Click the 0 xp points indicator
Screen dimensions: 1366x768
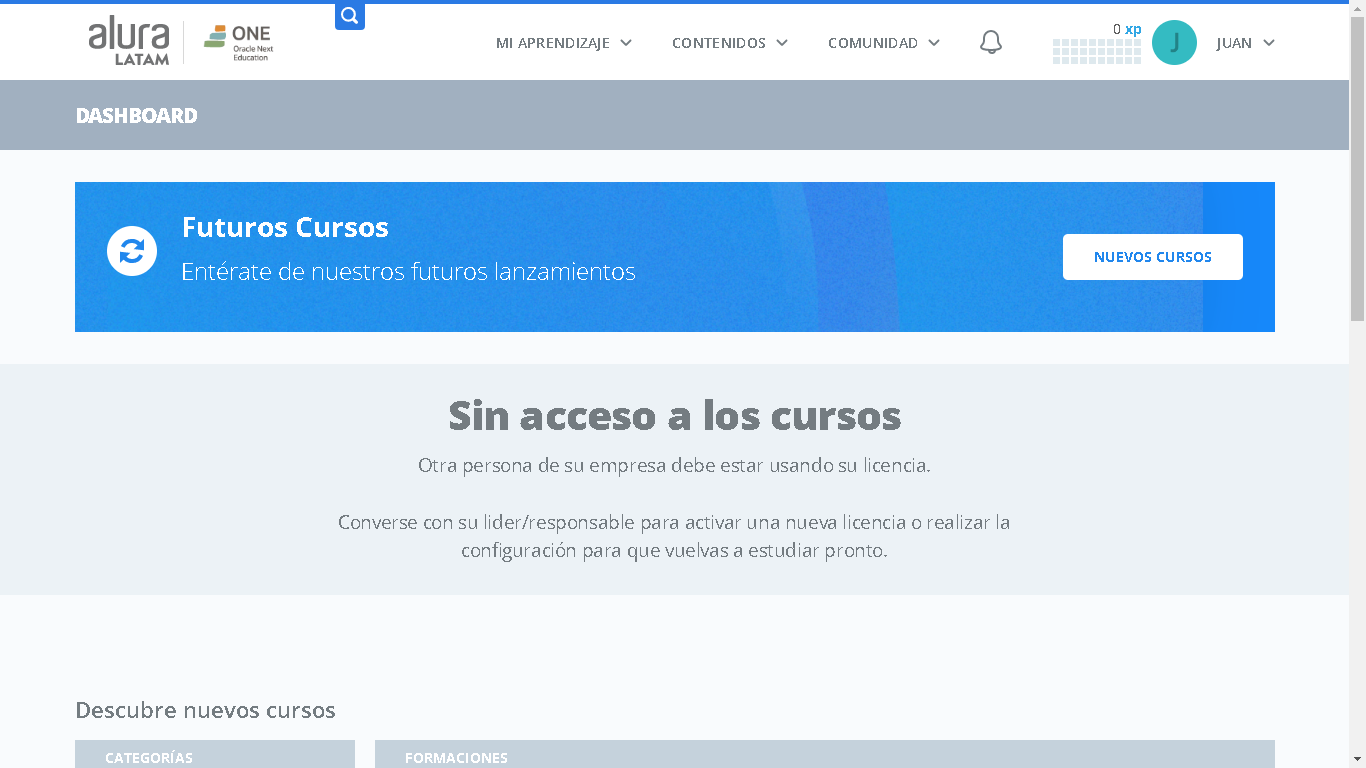(x=1127, y=29)
